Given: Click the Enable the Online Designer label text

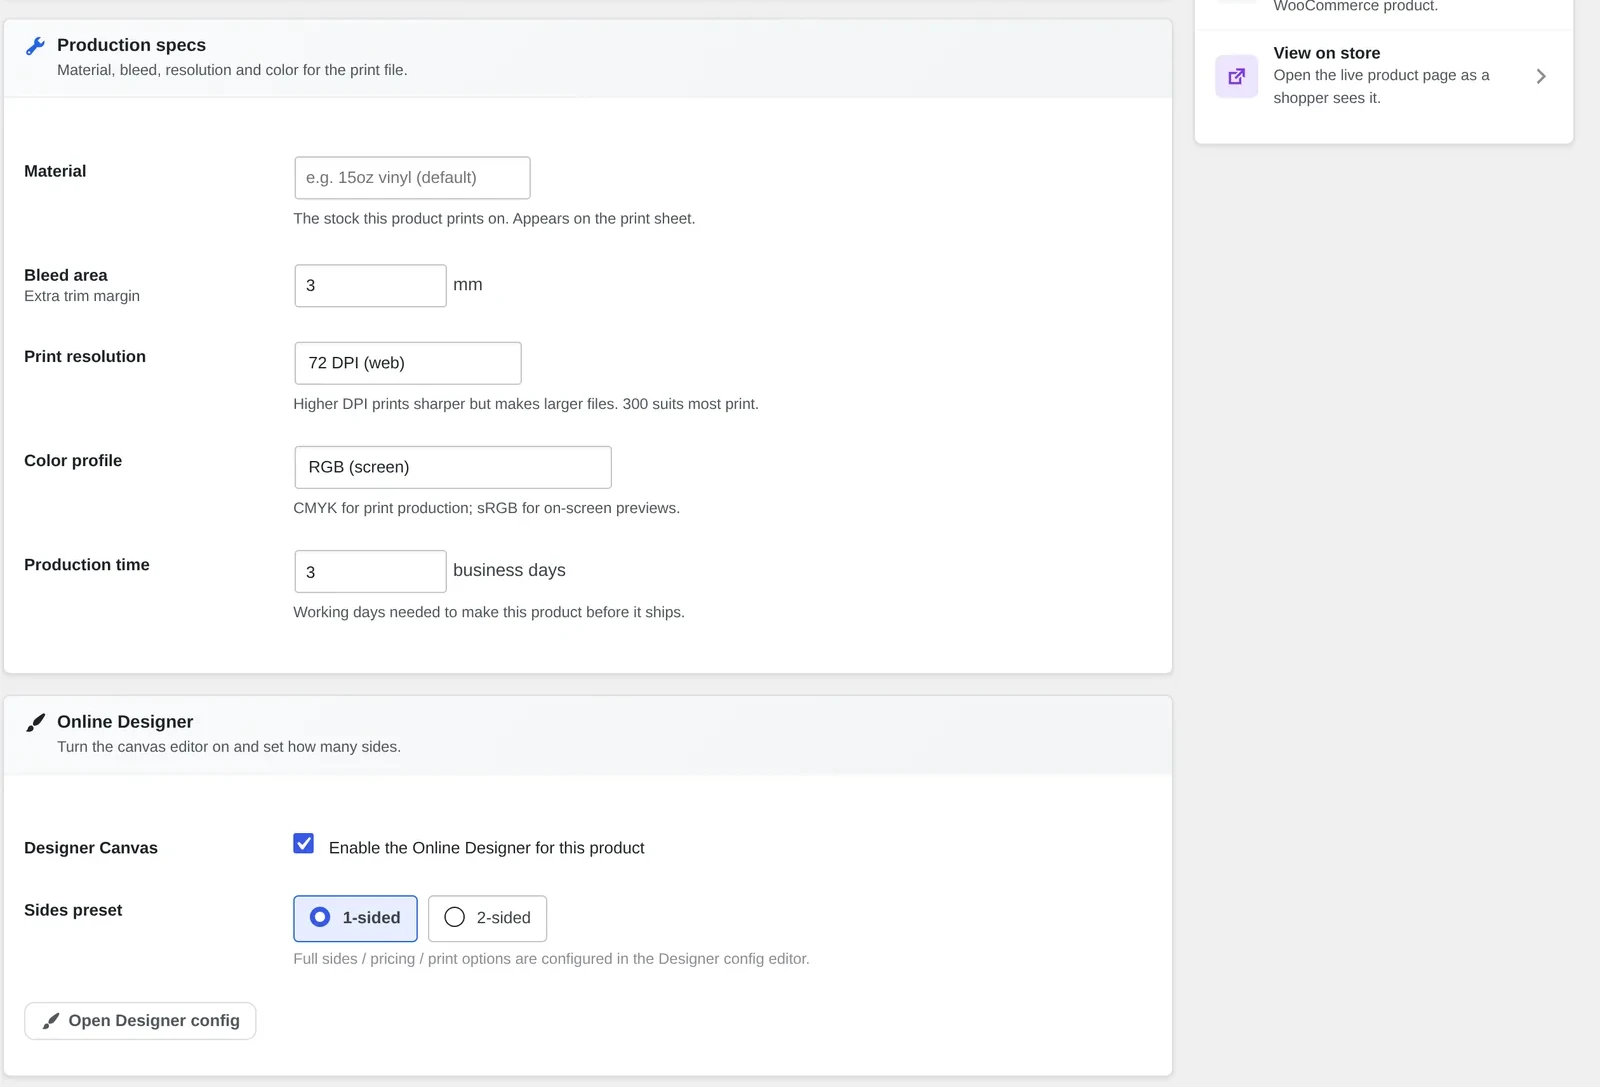Looking at the screenshot, I should pyautogui.click(x=486, y=848).
